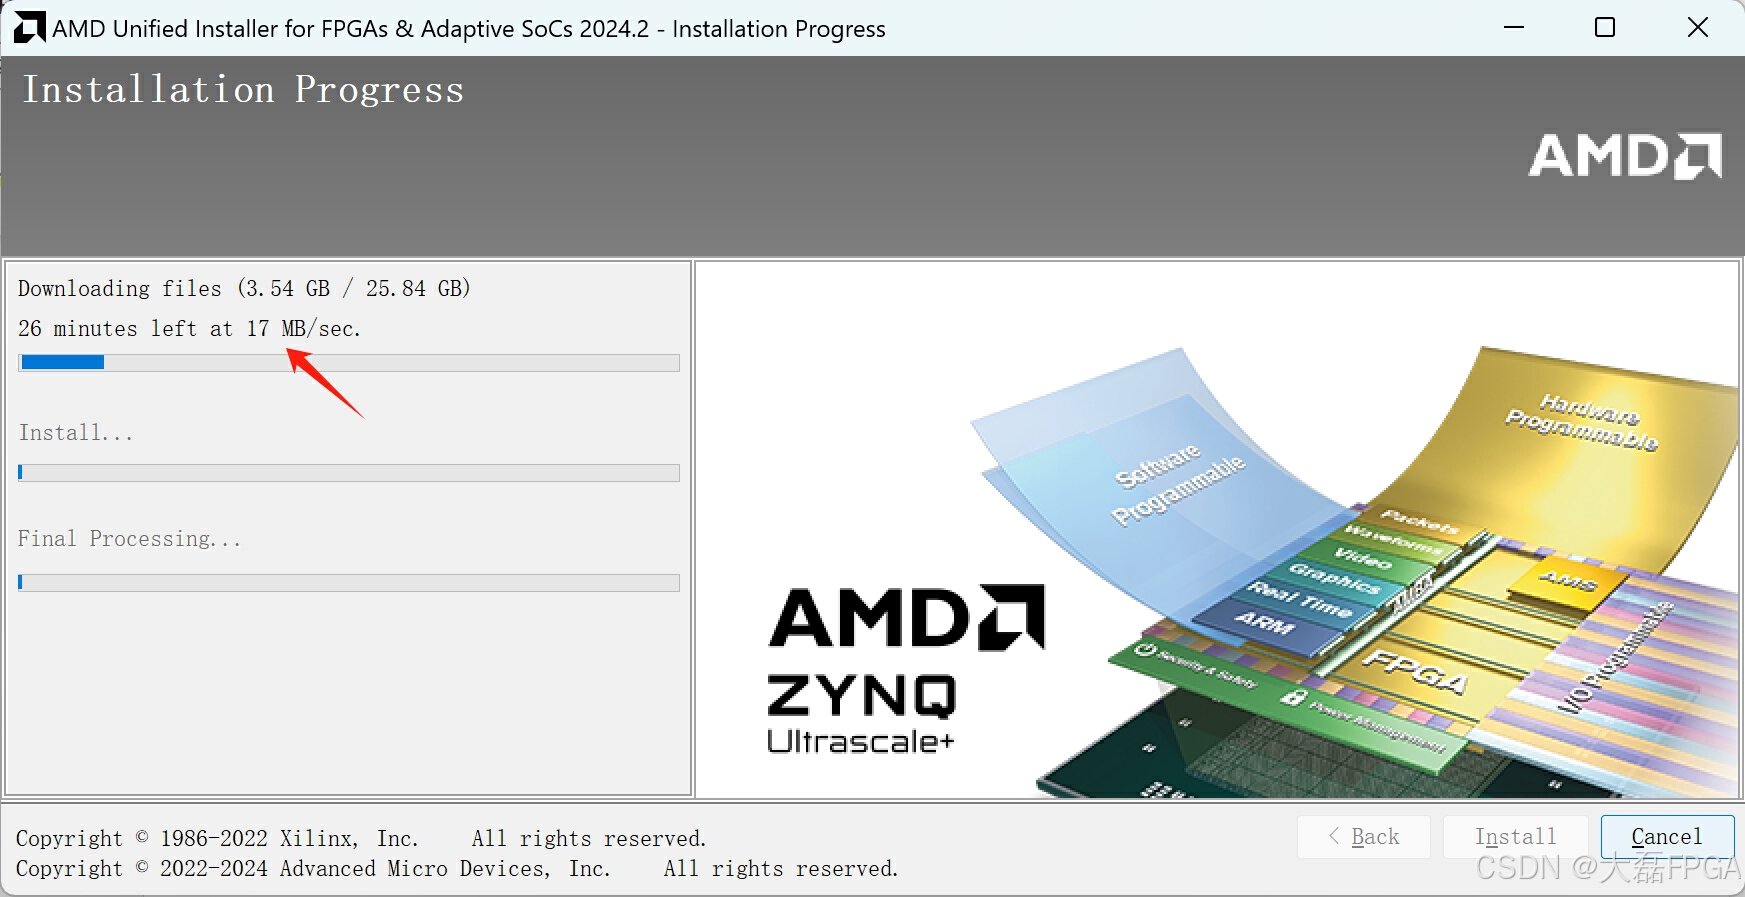The width and height of the screenshot is (1745, 897).
Task: Click the 'Final Processing...' status label
Action: click(129, 539)
